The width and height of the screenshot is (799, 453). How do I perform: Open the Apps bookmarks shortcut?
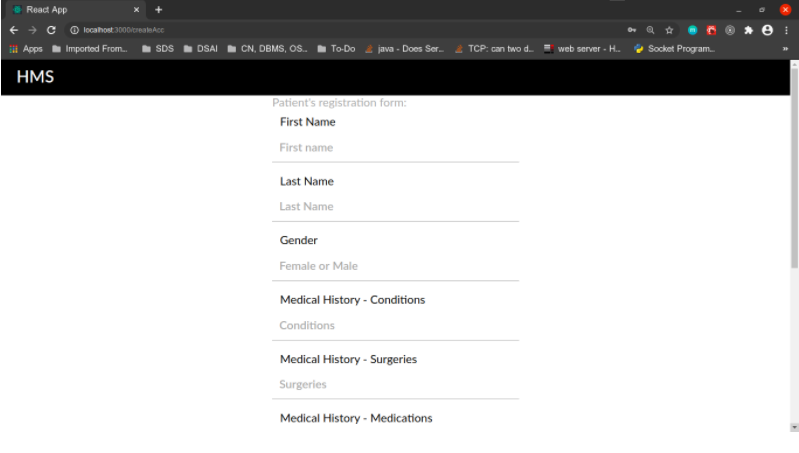pos(25,49)
